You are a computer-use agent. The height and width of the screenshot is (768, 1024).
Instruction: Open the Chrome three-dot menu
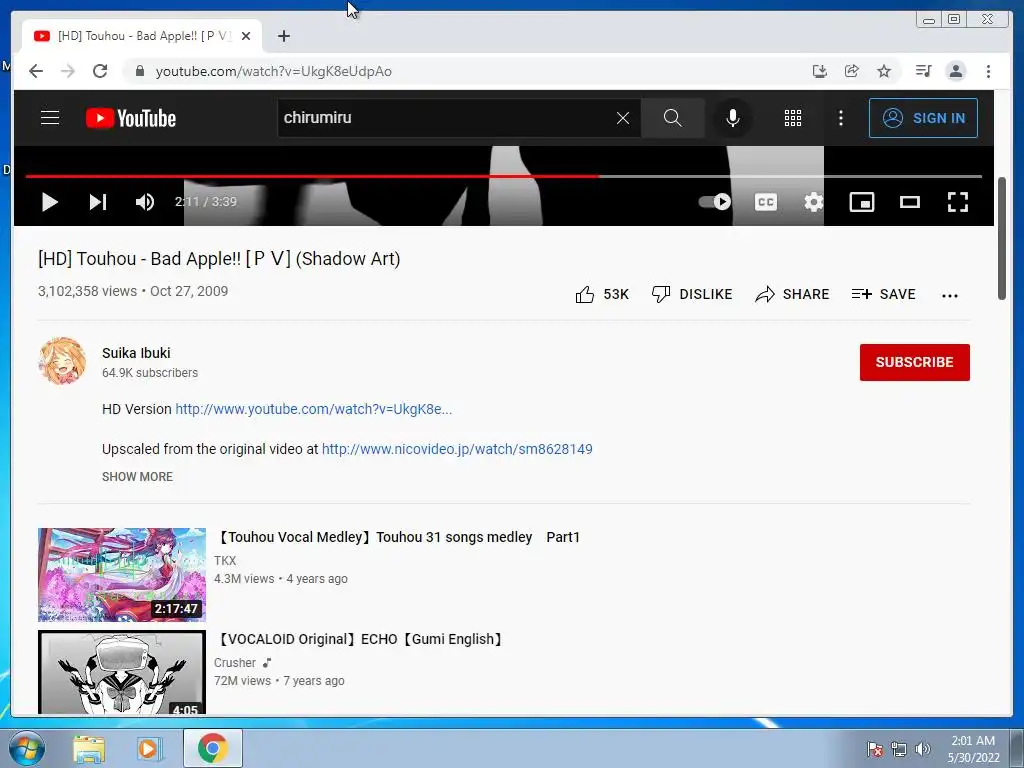[988, 71]
